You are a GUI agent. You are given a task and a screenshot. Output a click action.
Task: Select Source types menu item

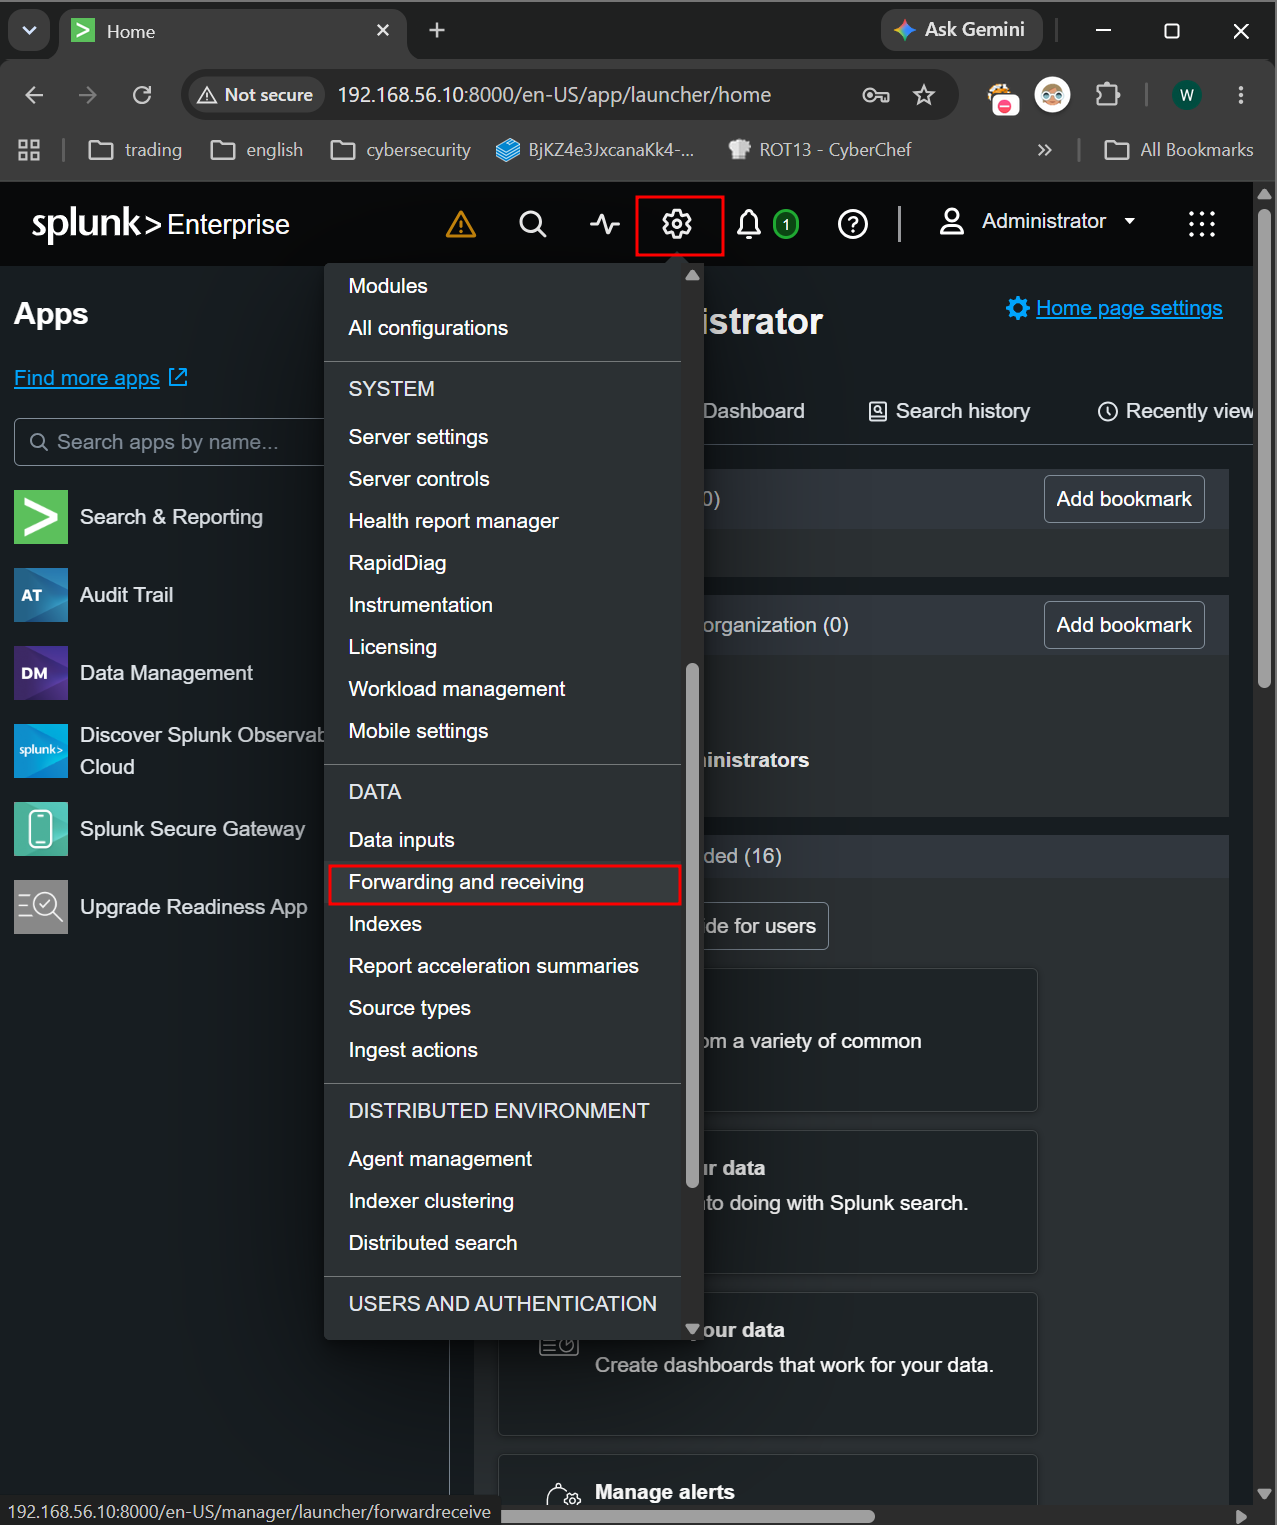point(409,1008)
